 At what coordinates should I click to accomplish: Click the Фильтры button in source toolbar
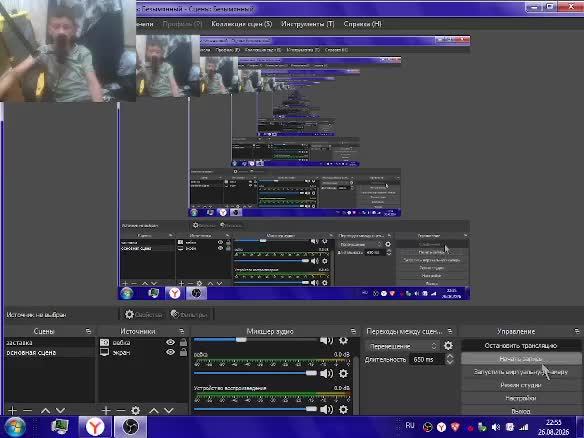tap(189, 314)
